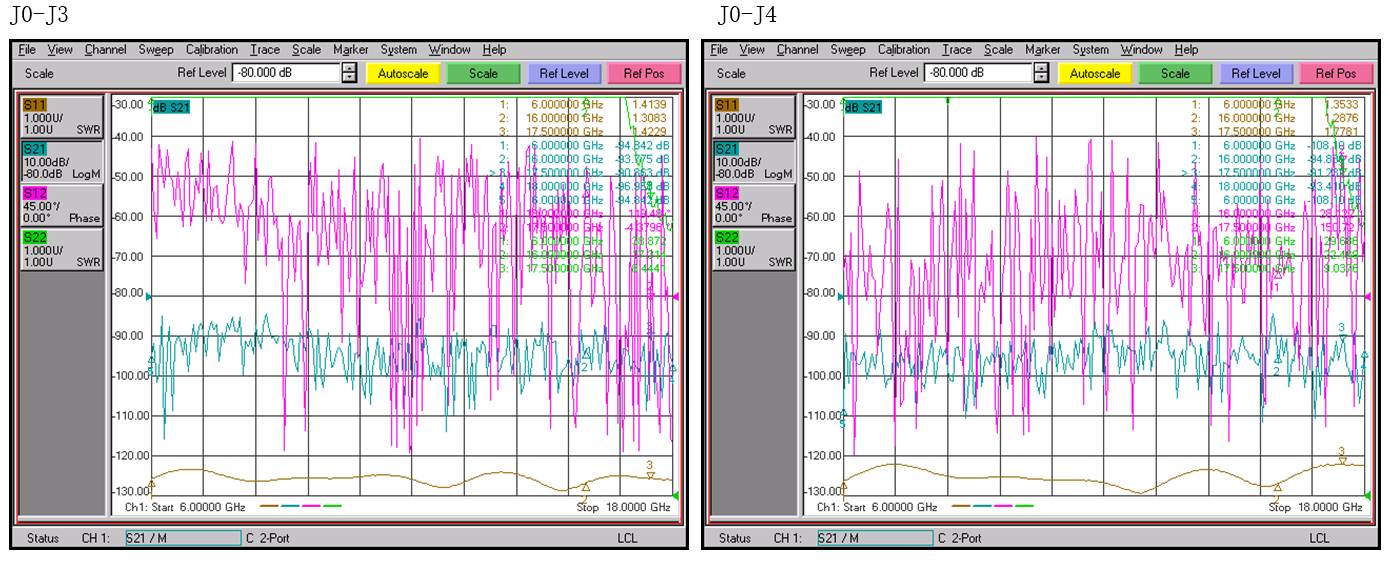Open the Trace menu in the right window
Screen dimensions: 1391x564
click(956, 50)
